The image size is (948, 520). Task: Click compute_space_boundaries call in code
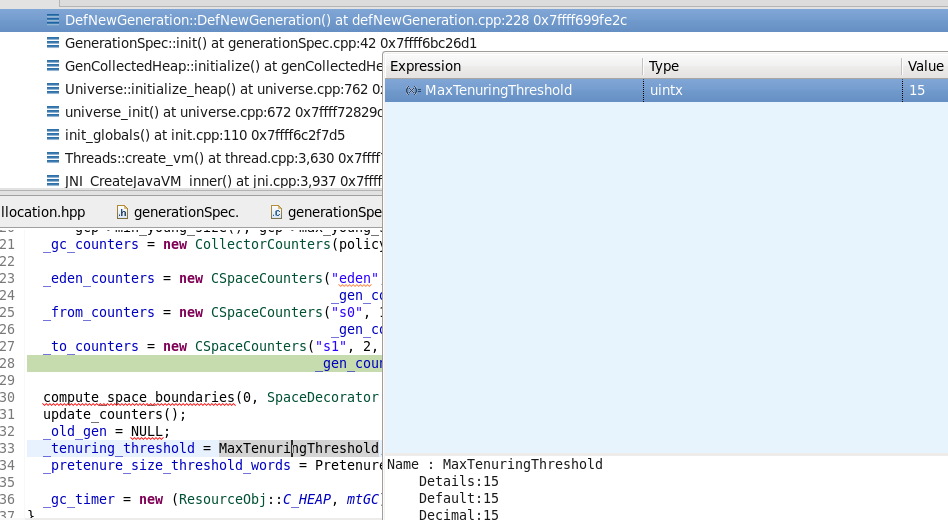[138, 397]
